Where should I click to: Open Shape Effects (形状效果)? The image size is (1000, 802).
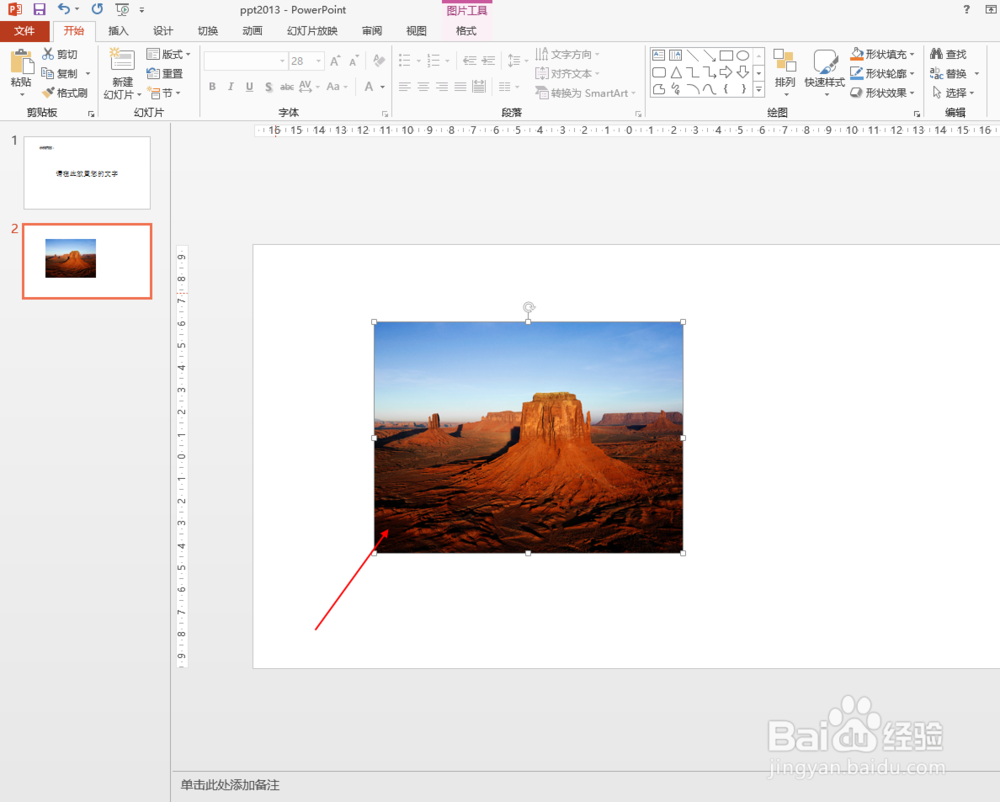(883, 93)
